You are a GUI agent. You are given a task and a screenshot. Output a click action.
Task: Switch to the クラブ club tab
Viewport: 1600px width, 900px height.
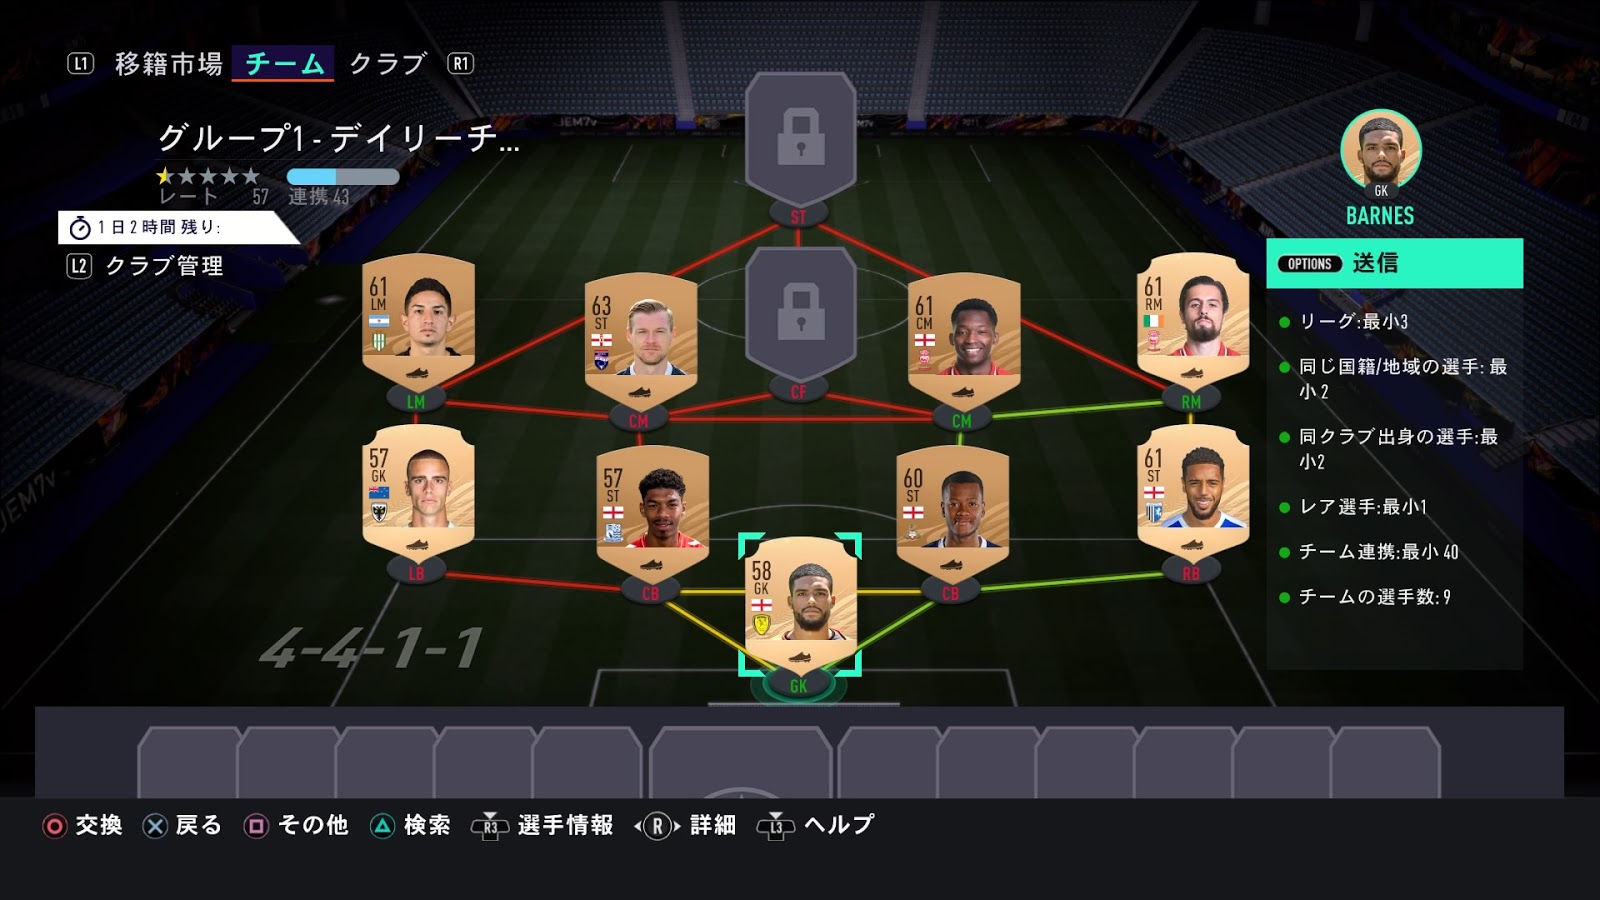click(388, 64)
